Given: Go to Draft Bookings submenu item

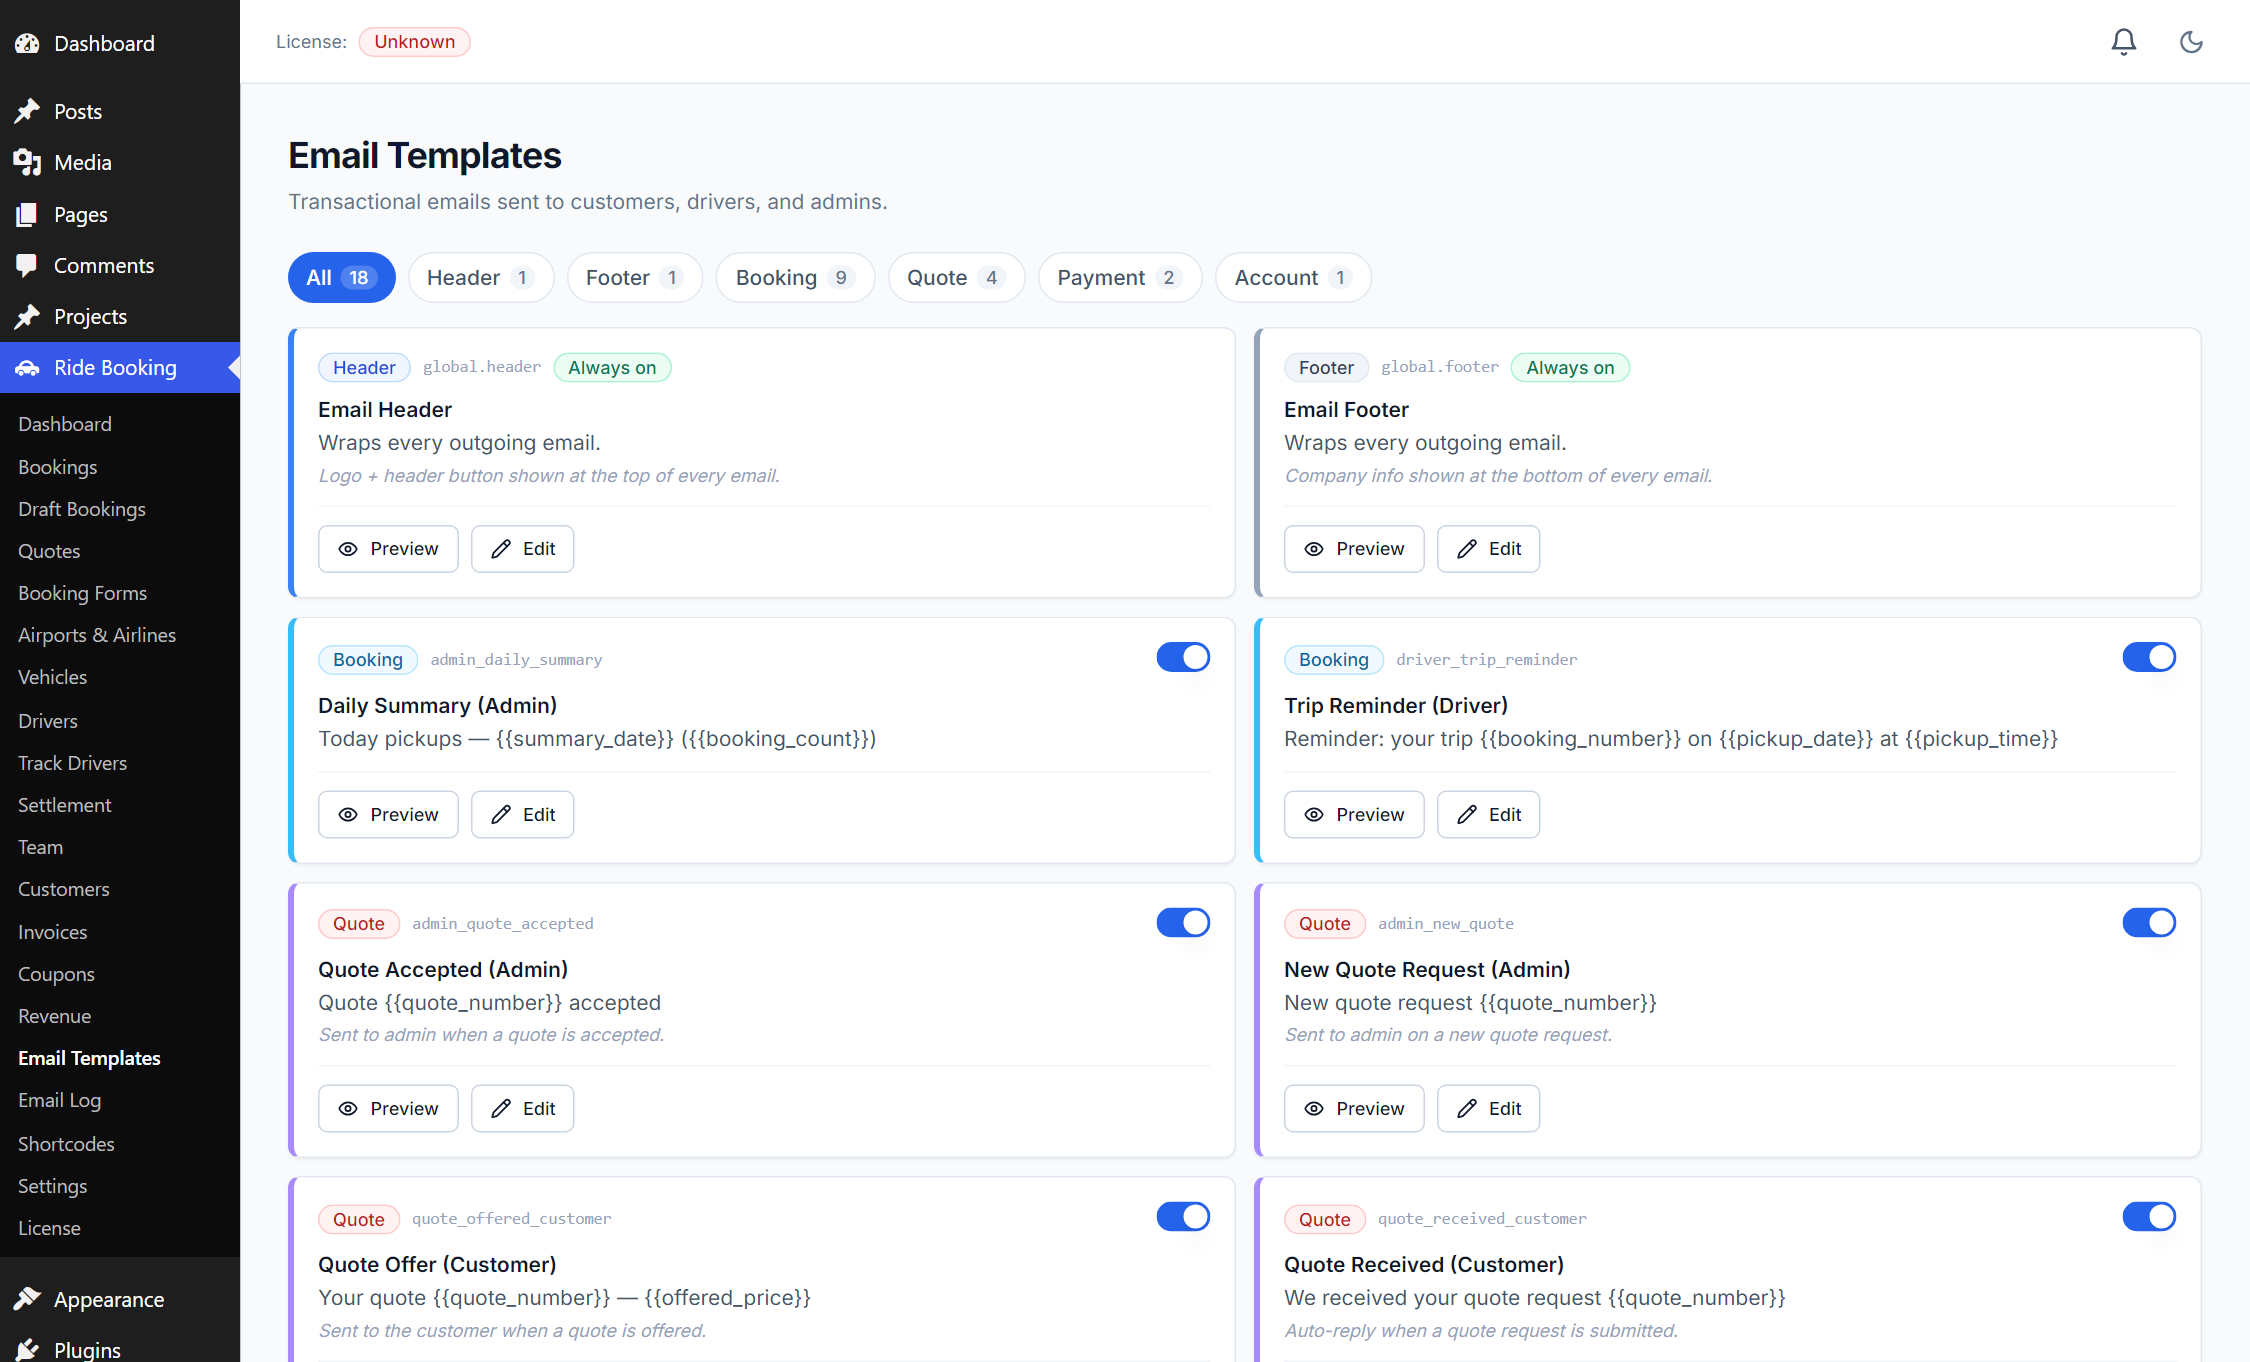Looking at the screenshot, I should click(x=82, y=509).
